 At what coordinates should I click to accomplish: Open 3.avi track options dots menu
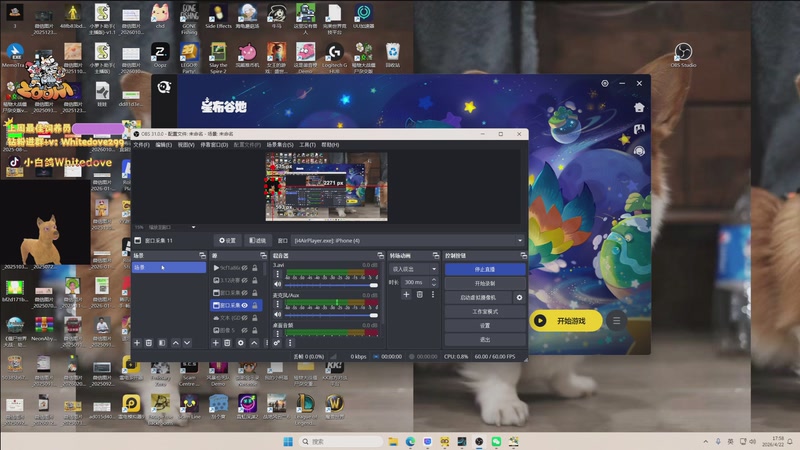pyautogui.click(x=278, y=274)
